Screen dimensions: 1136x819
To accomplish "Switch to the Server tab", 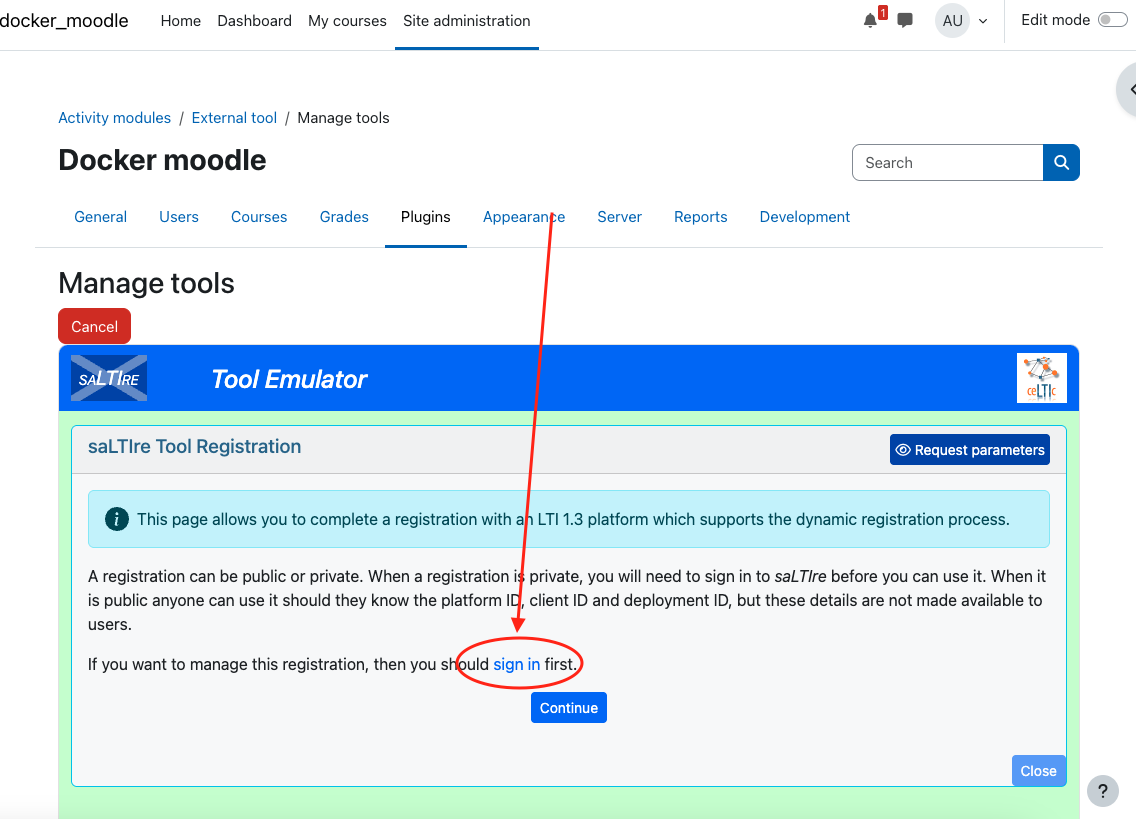I will 619,217.
